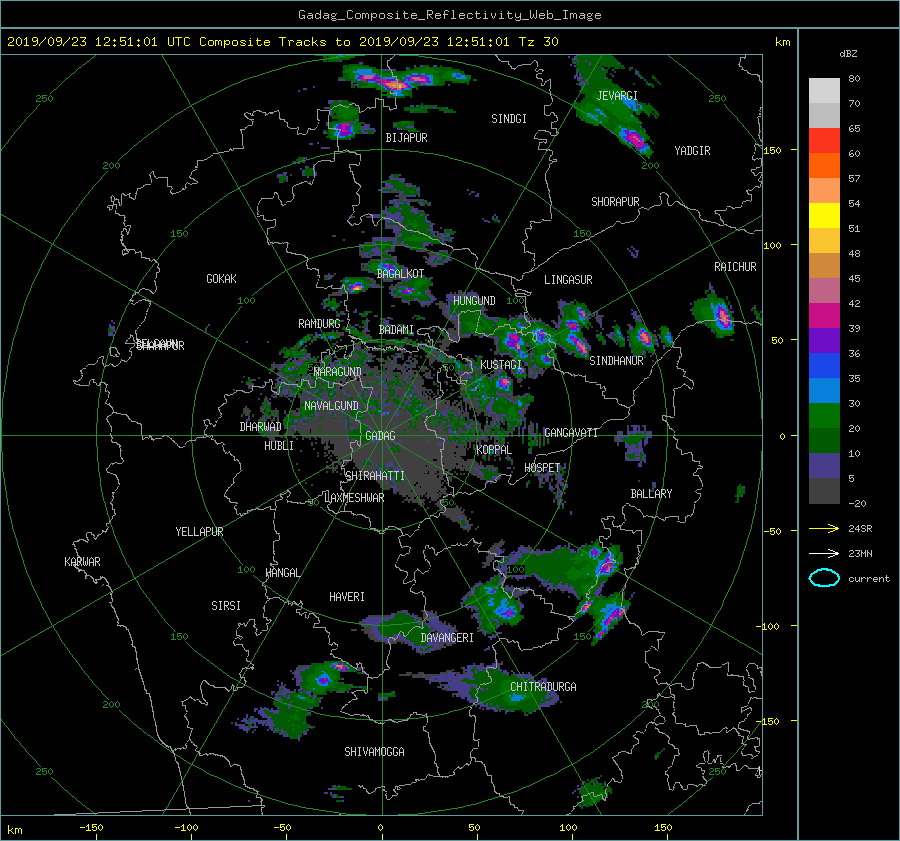Click the SINDHANUR city label
This screenshot has height=841, width=900.
[616, 361]
